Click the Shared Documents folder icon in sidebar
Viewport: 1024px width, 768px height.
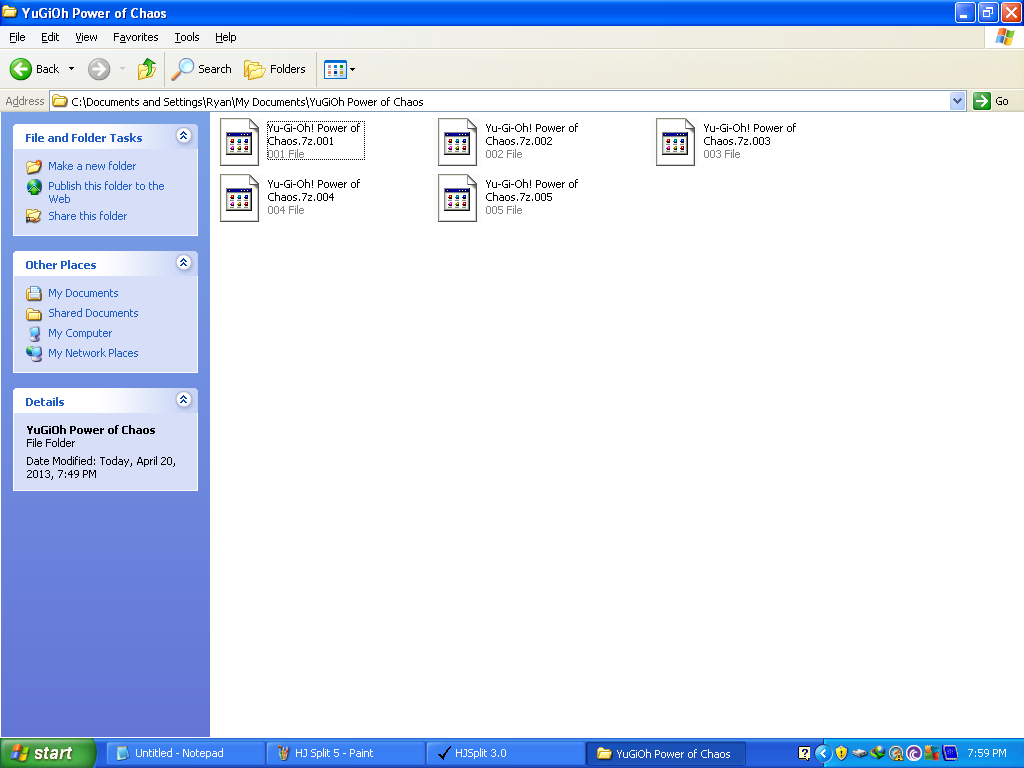[34, 313]
